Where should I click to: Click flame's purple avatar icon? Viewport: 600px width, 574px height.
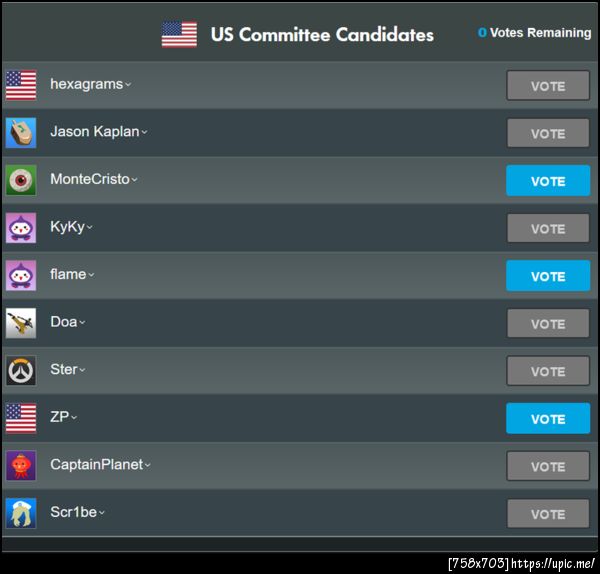(x=21, y=275)
